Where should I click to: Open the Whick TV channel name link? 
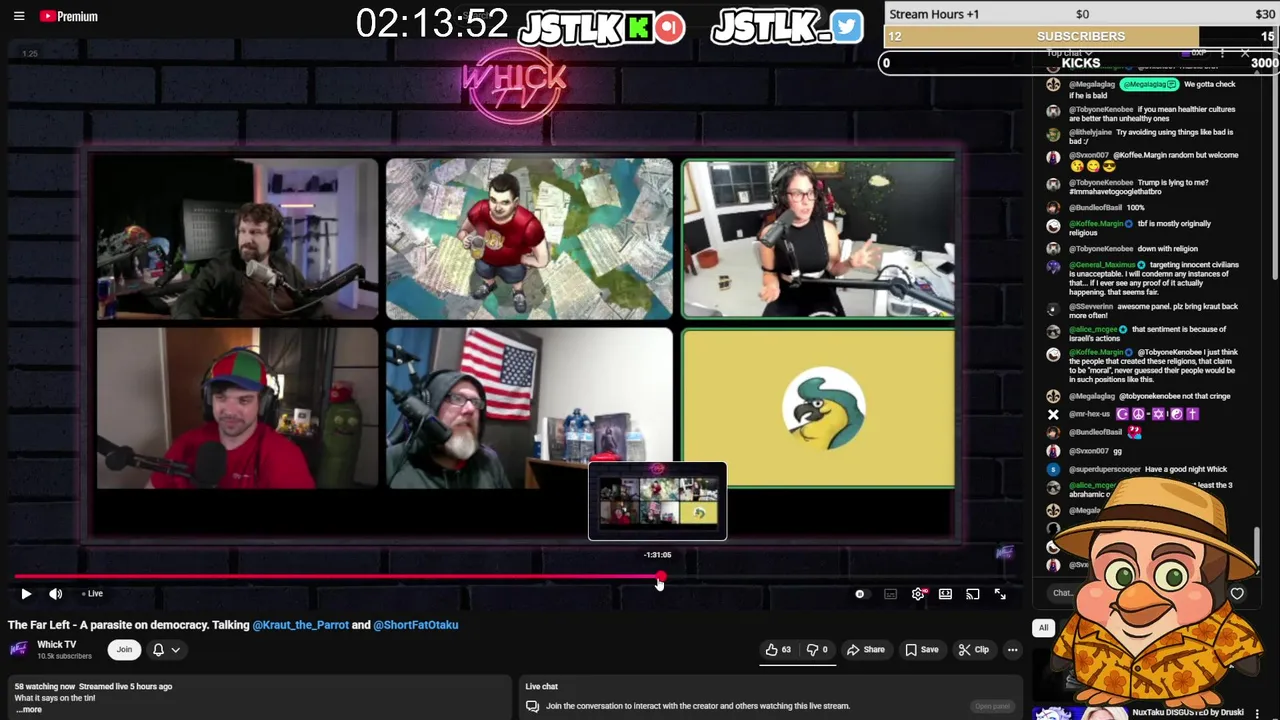point(56,645)
